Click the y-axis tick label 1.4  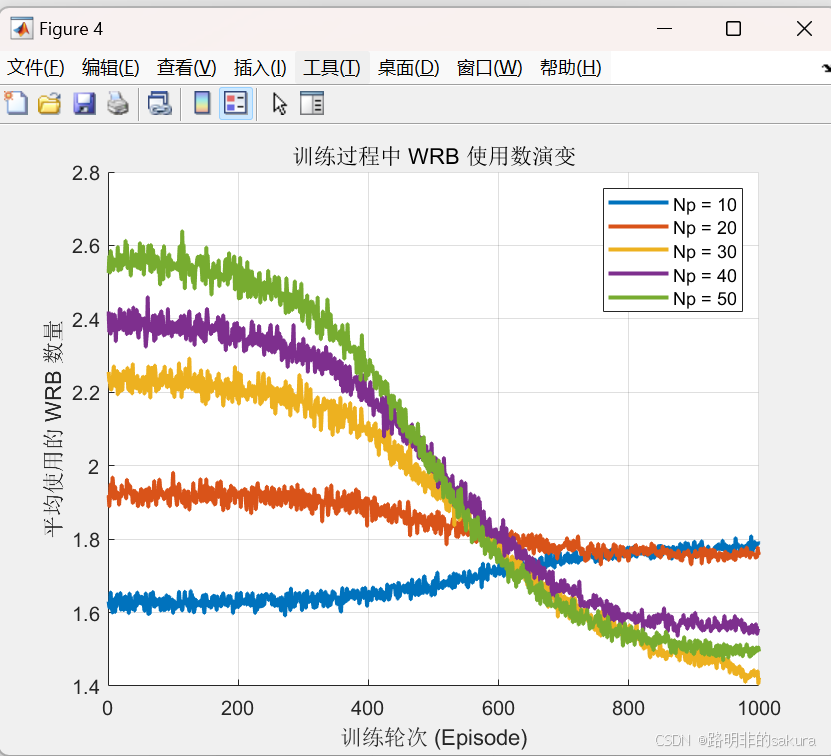click(86, 688)
